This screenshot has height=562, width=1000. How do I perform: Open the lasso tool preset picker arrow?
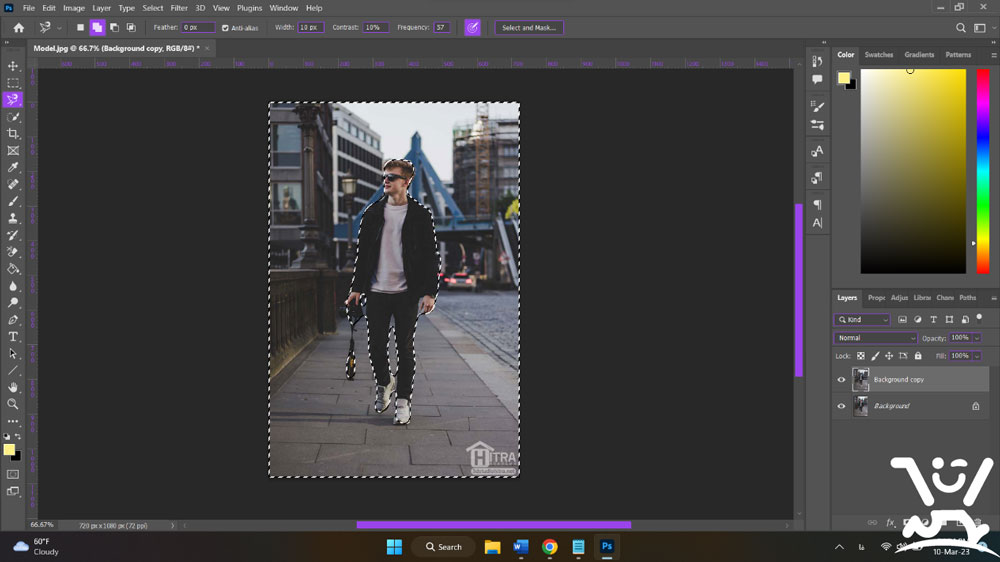pyautogui.click(x=59, y=28)
